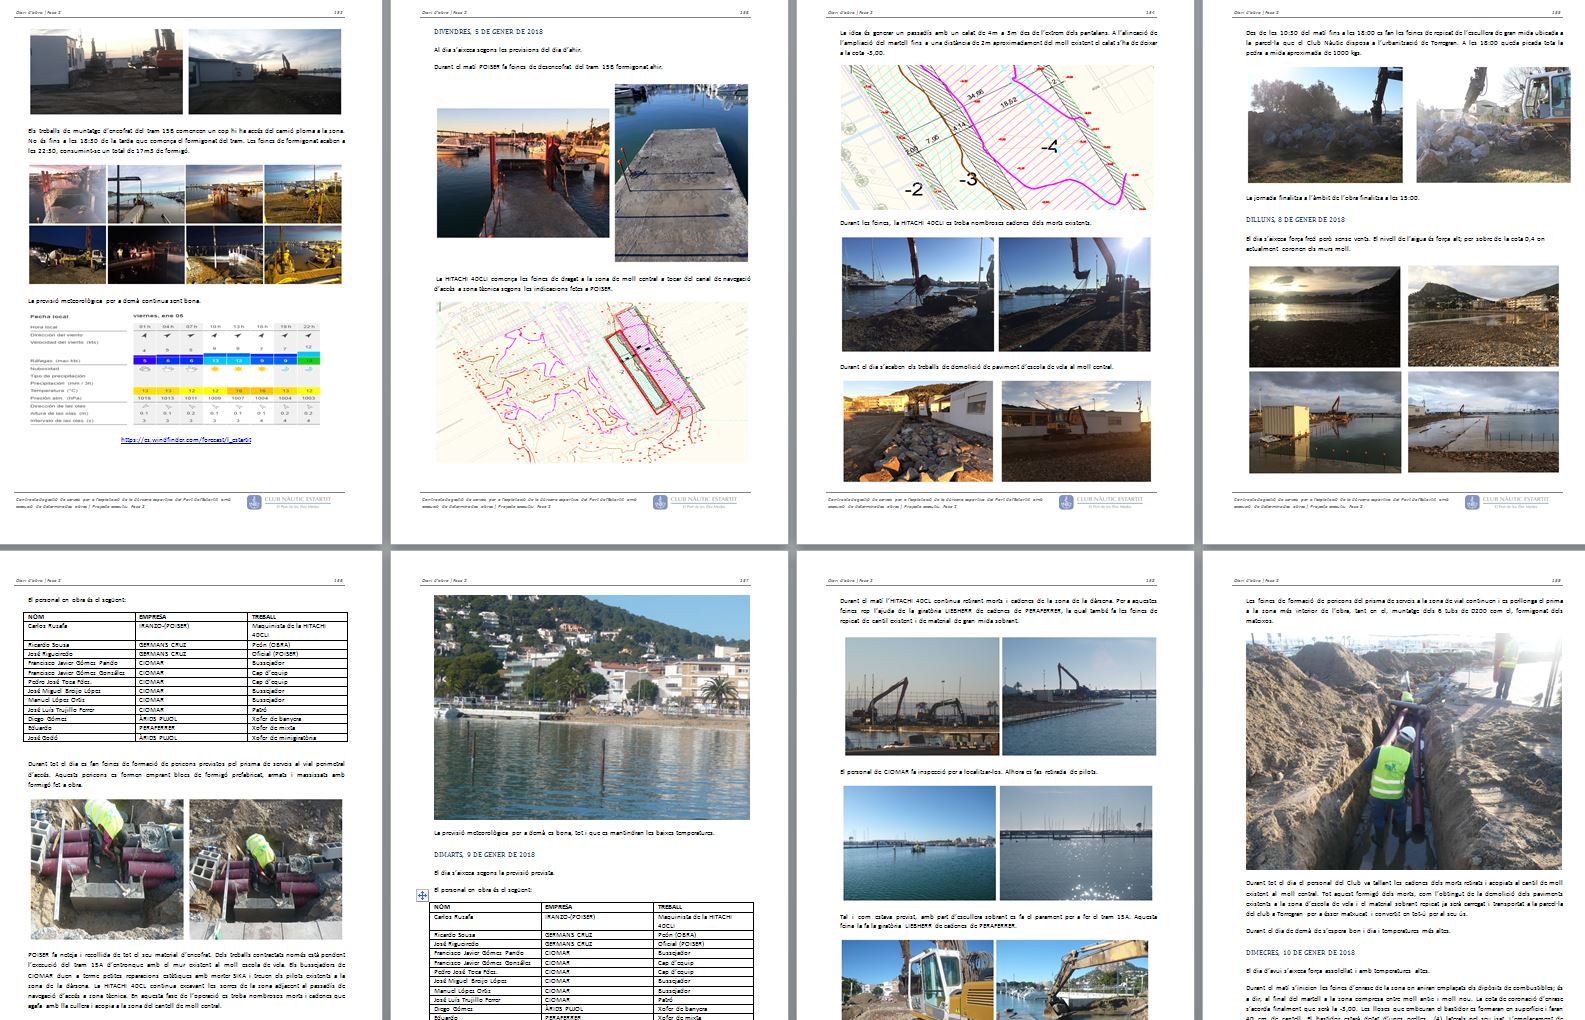Select the concrete pier photo next to the worker photo
The width and height of the screenshot is (1585, 1020).
pyautogui.click(x=680, y=170)
